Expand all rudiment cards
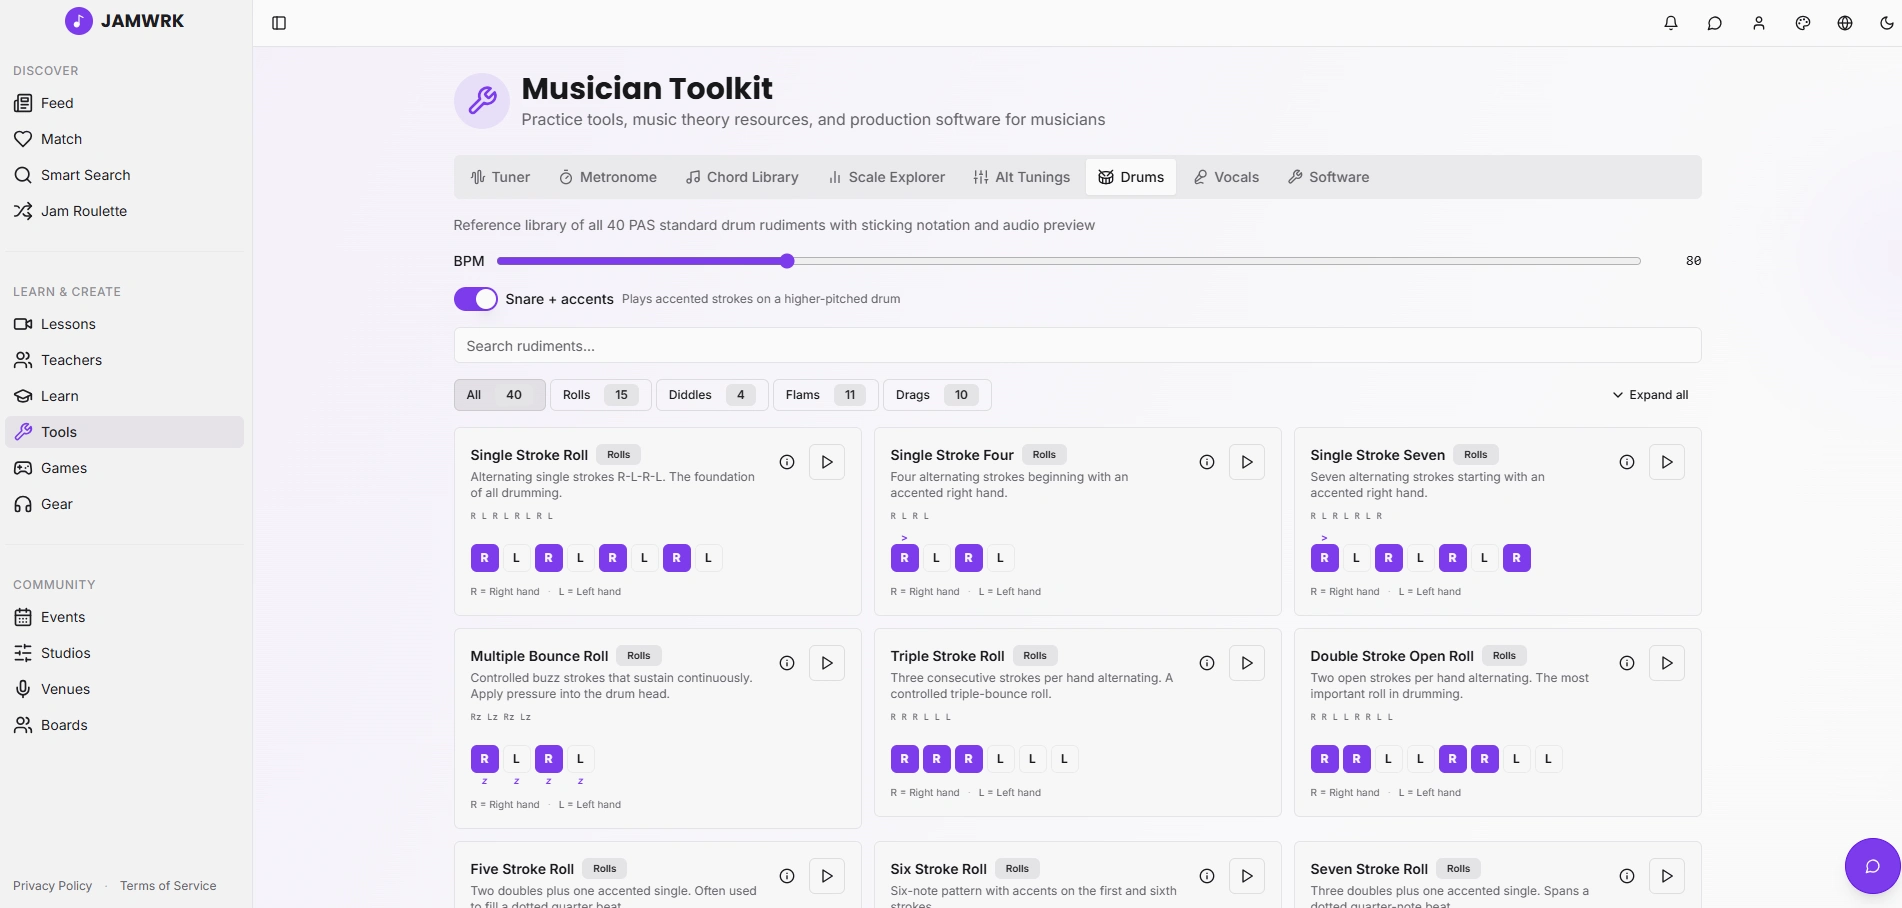 1650,395
